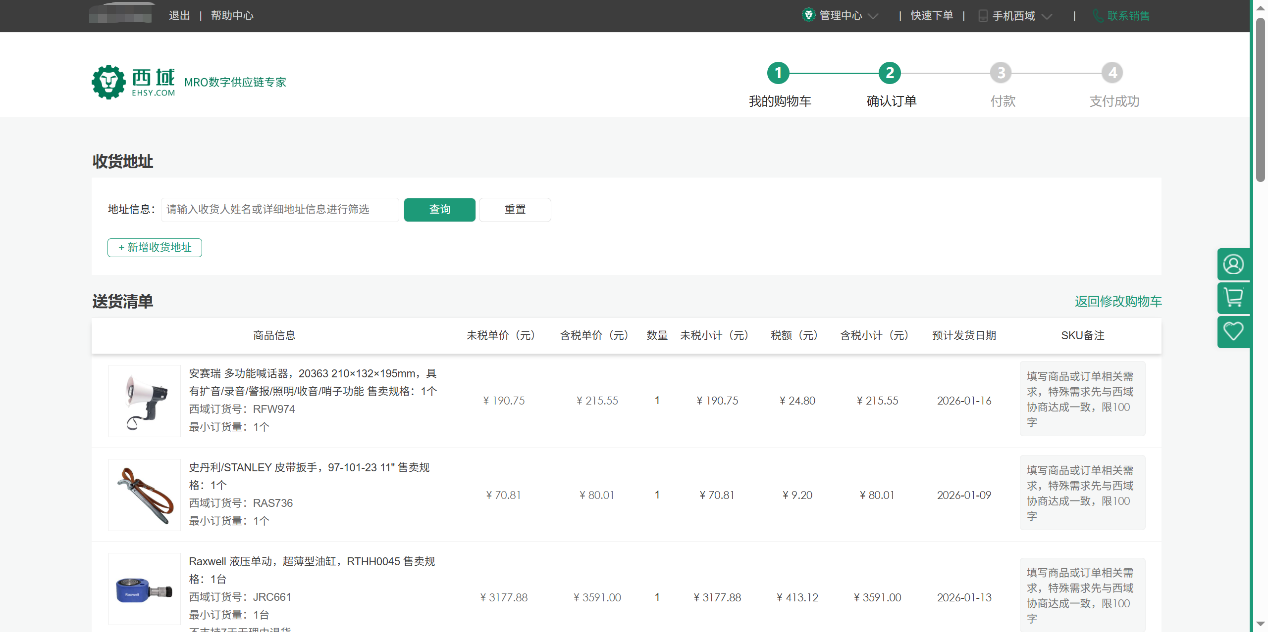Click step 1 circle 我的购物车

click(x=778, y=73)
